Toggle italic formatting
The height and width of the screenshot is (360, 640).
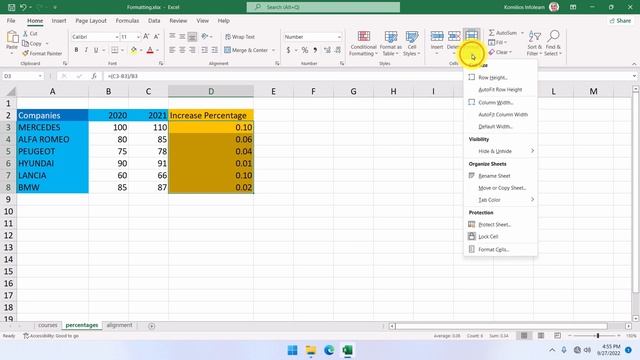pyautogui.click(x=86, y=50)
